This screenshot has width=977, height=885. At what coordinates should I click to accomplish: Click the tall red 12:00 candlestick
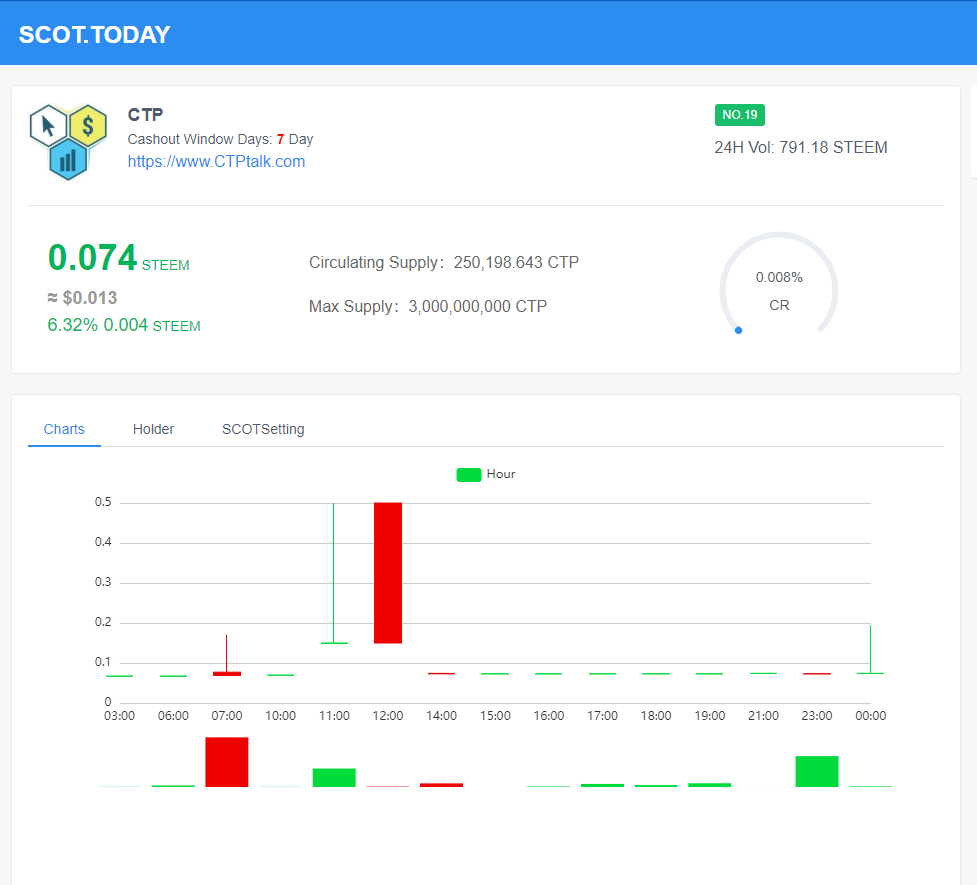pos(388,573)
